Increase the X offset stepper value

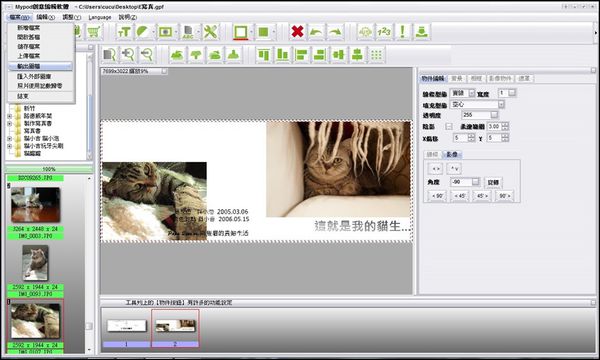click(x=471, y=135)
